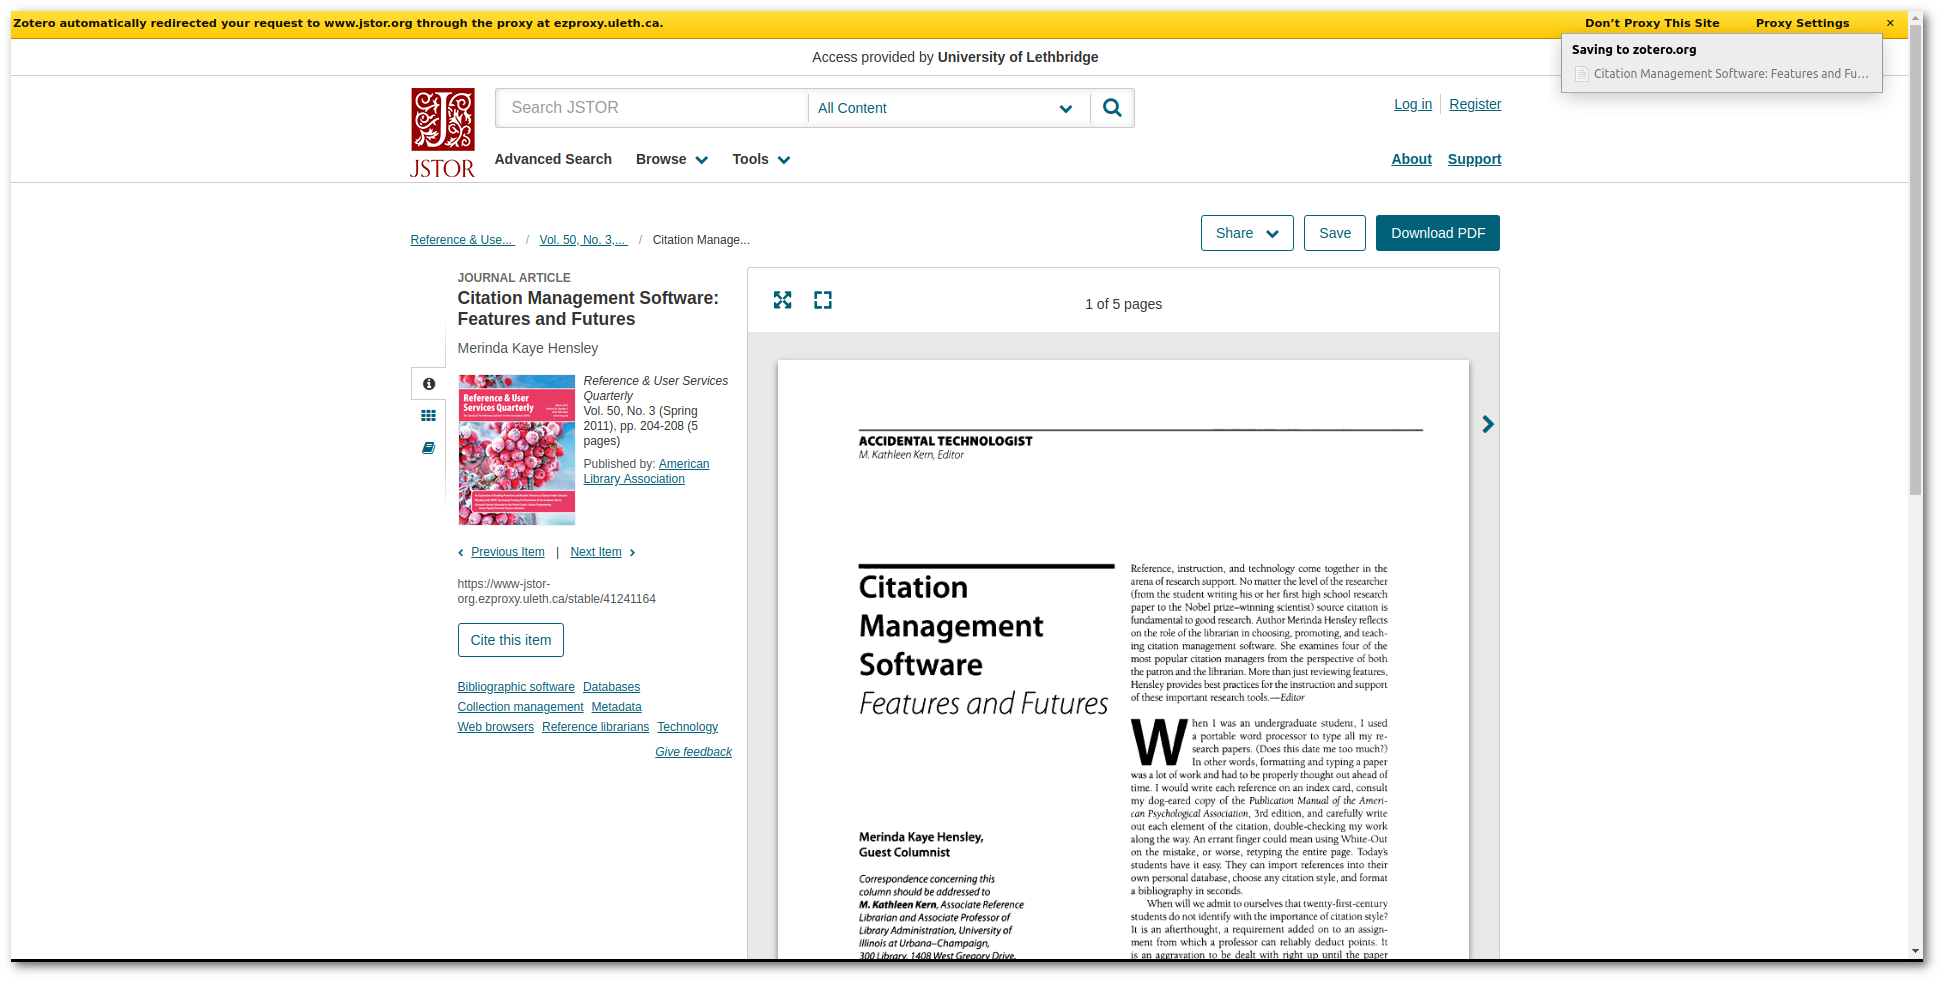The image size is (1942, 981).
Task: Click the JSTOR logo
Action: point(442,133)
